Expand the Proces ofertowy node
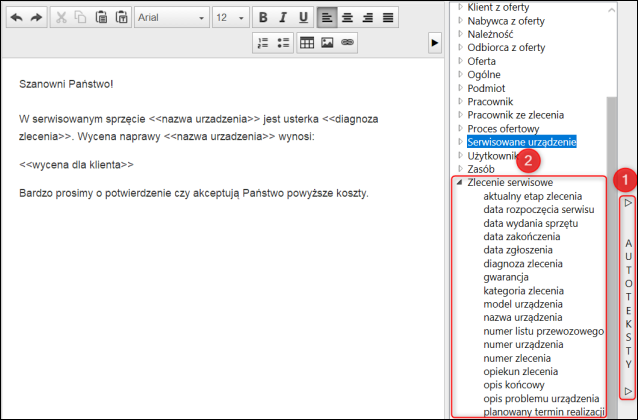 (461, 128)
